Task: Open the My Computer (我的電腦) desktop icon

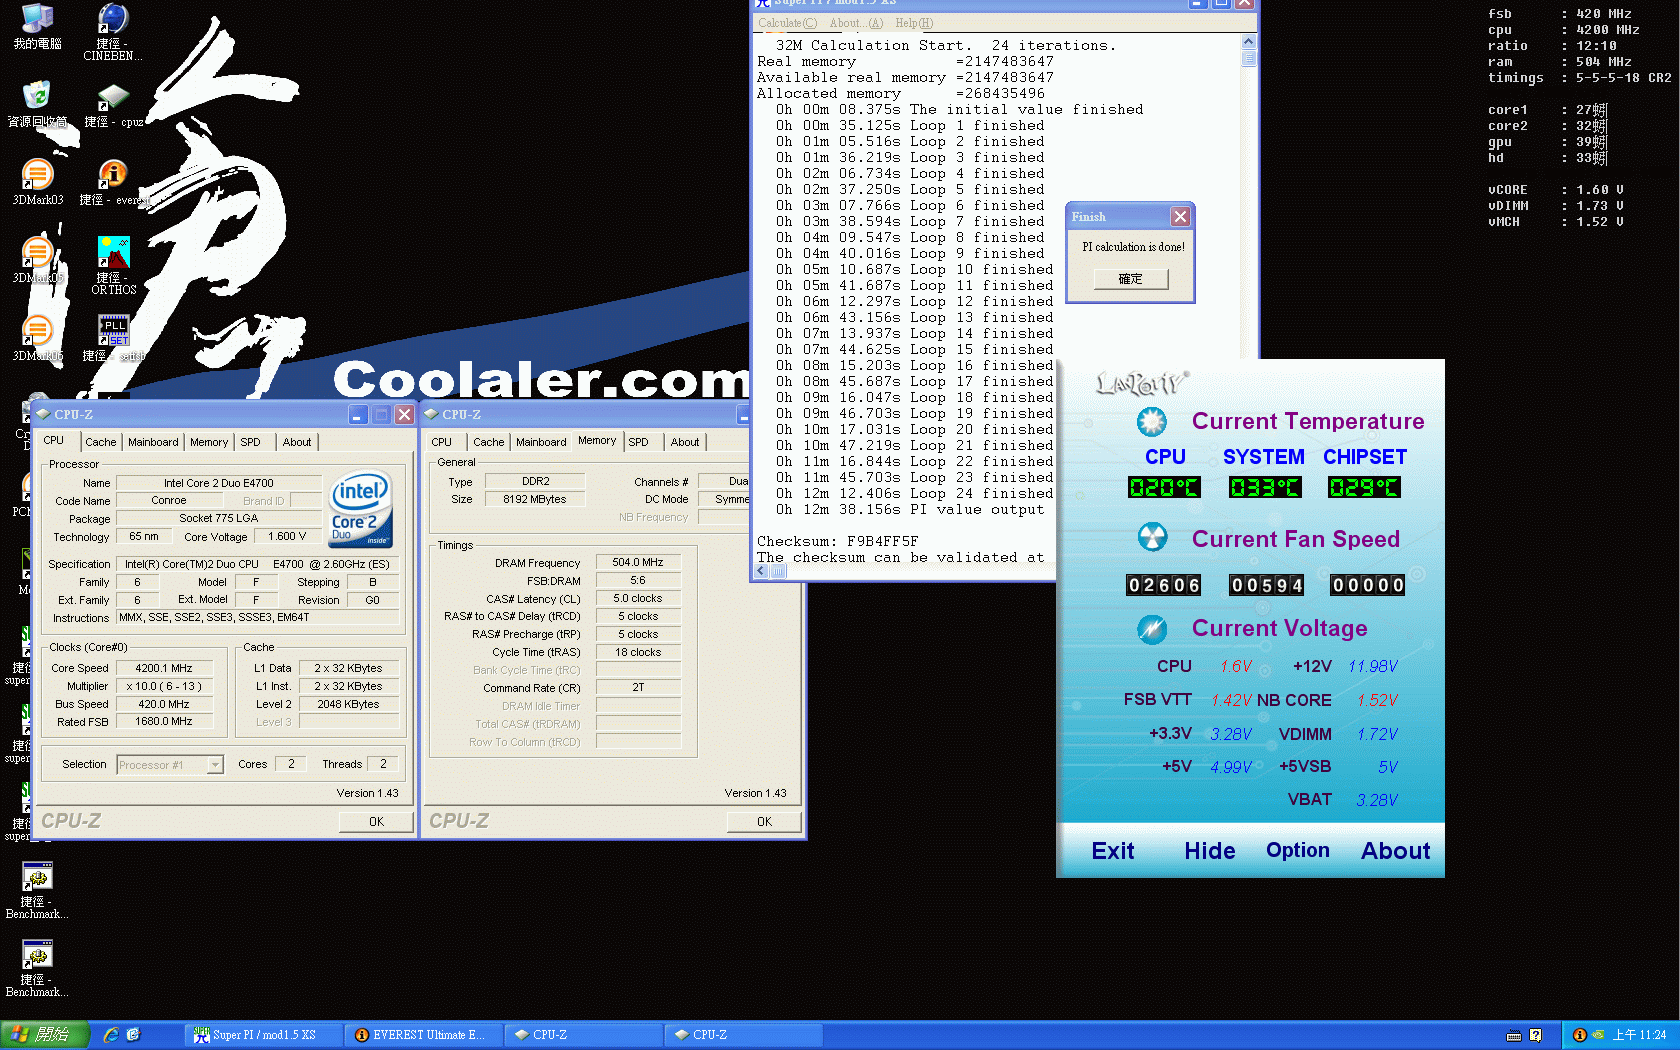Action: click(x=37, y=26)
